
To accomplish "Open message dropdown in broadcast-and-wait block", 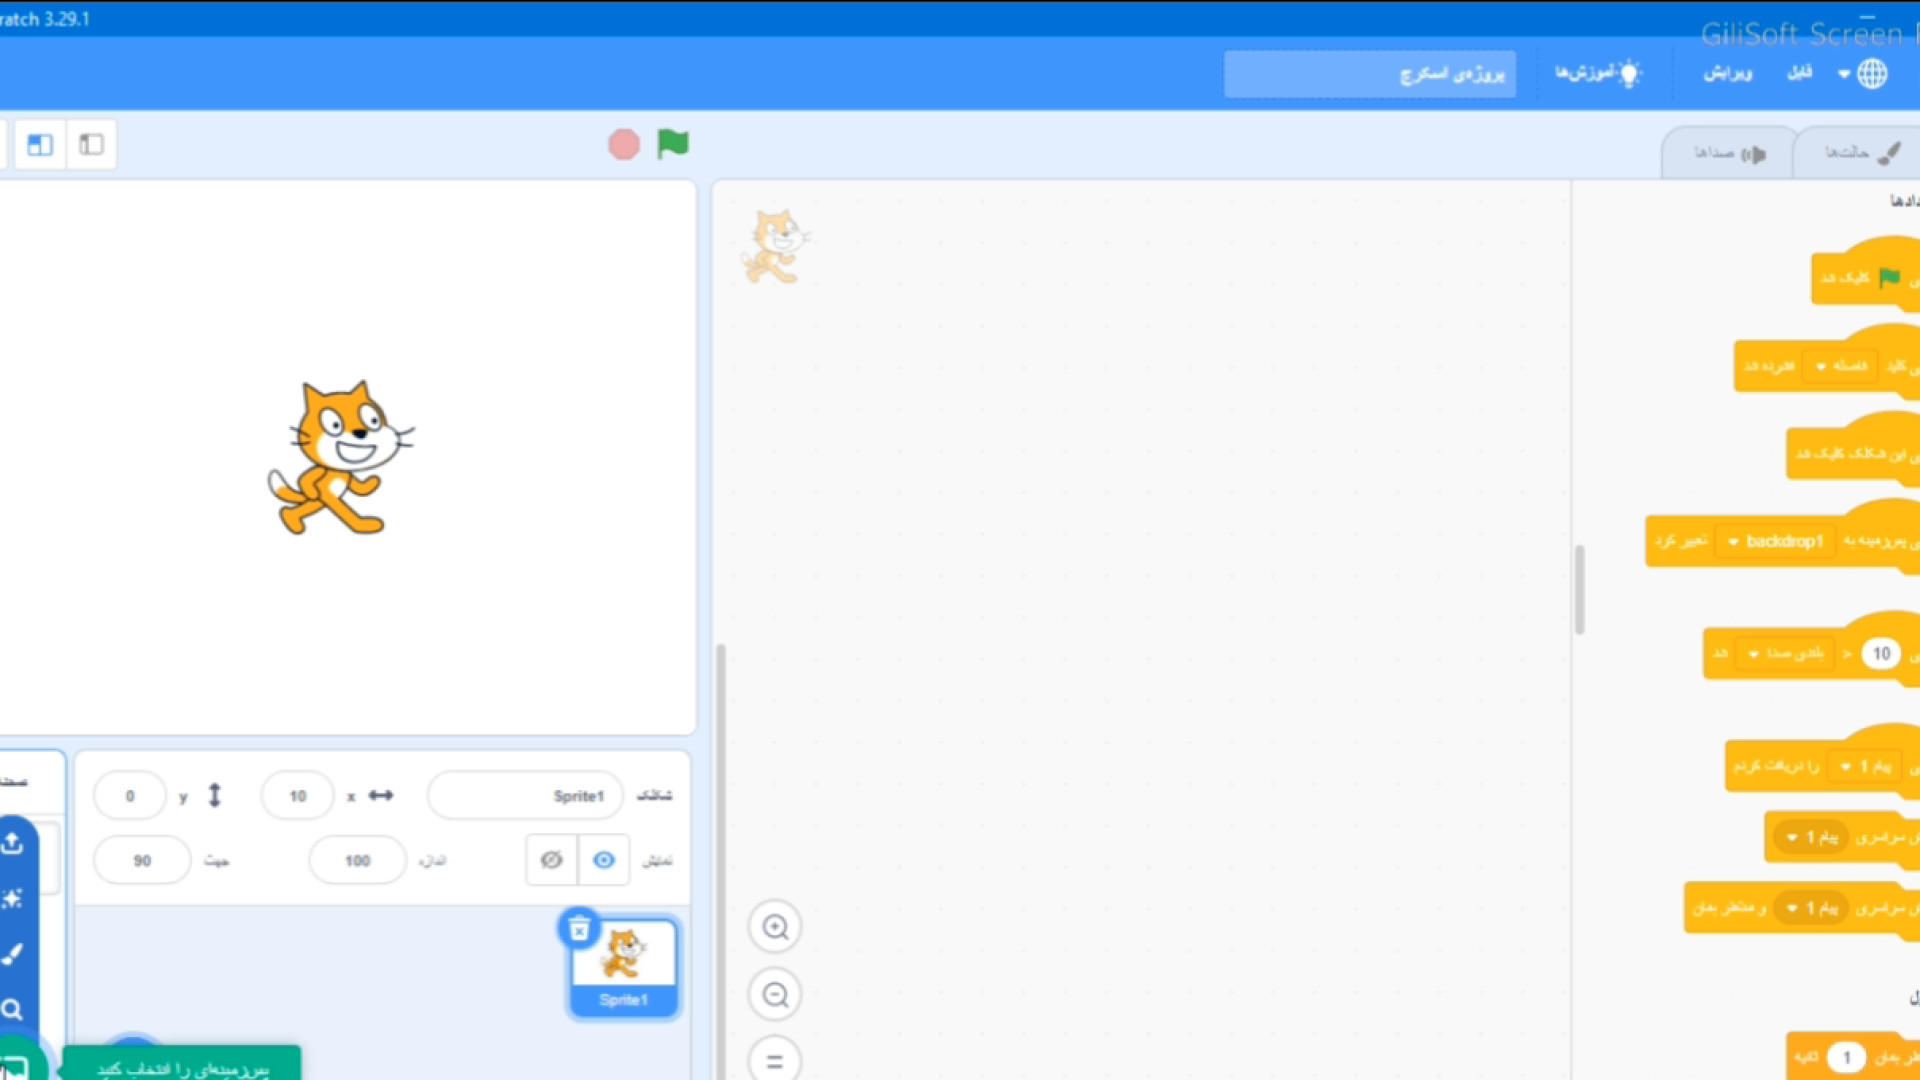I will coord(1811,908).
